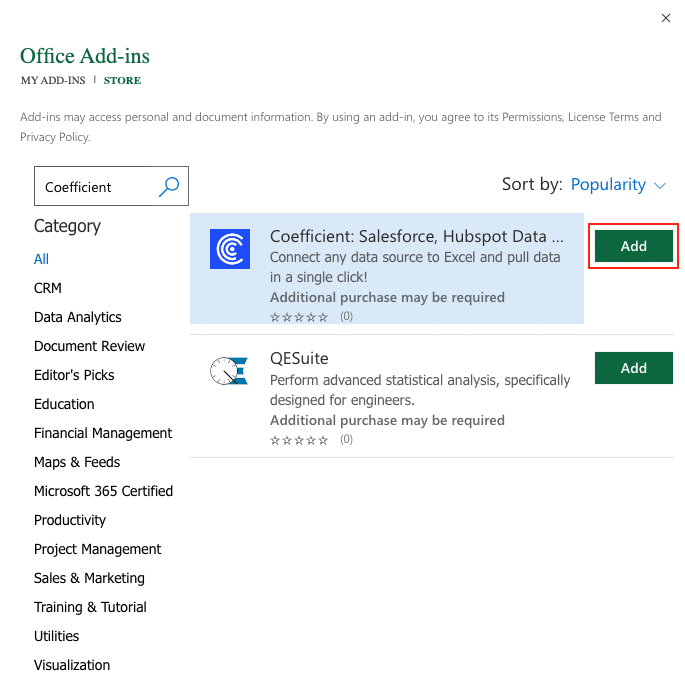Add the QESuite add-in
685x699 pixels.
click(633, 368)
